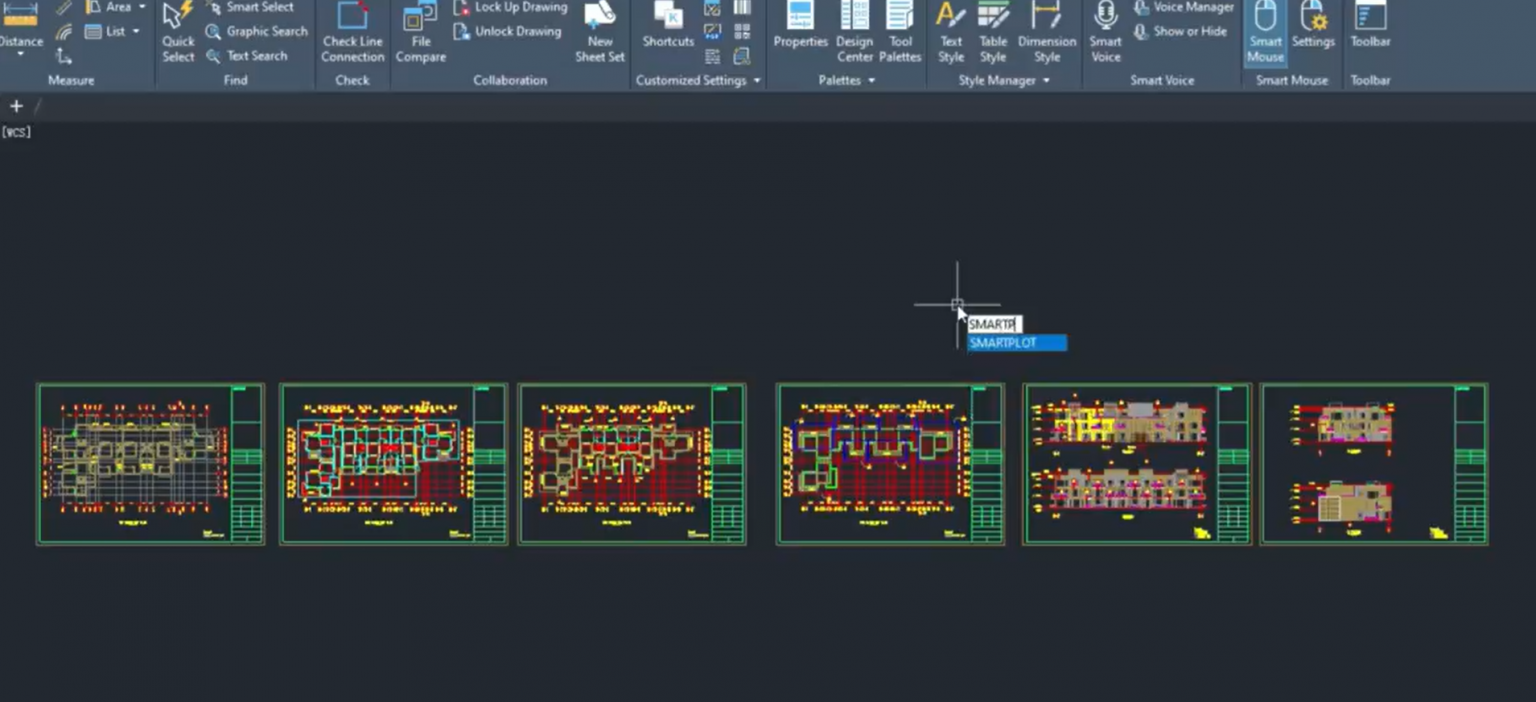This screenshot has width=1536, height=702.
Task: Toggle Show or Hide voice notes
Action: [1182, 31]
